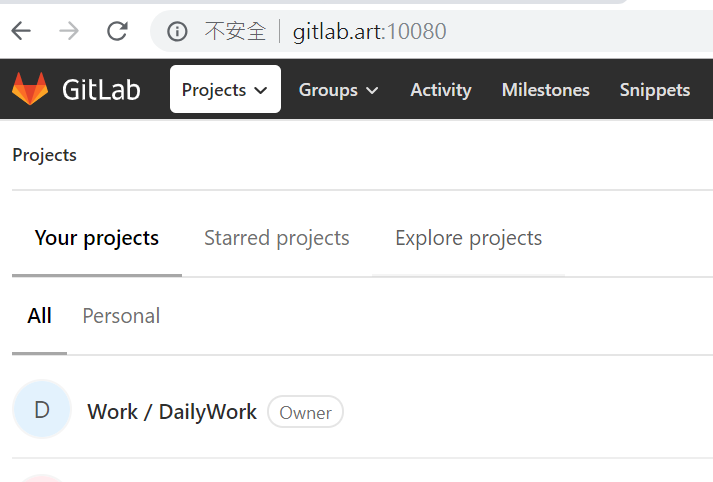The width and height of the screenshot is (713, 482).
Task: Click the GitLab fox logo
Action: (30, 89)
